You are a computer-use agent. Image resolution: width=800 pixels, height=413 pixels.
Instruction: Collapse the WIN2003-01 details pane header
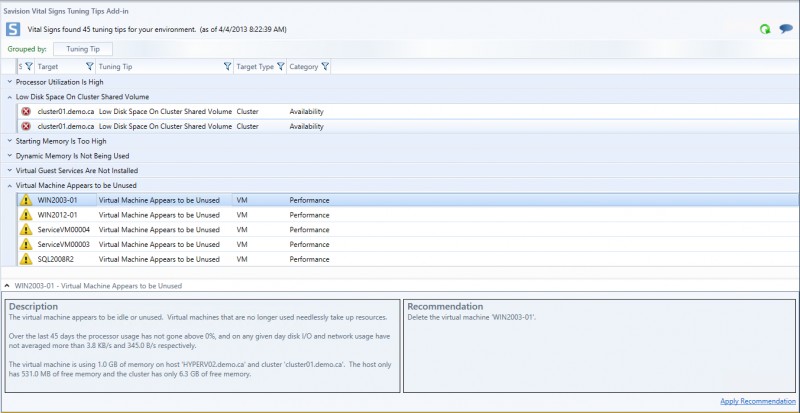pos(7,286)
